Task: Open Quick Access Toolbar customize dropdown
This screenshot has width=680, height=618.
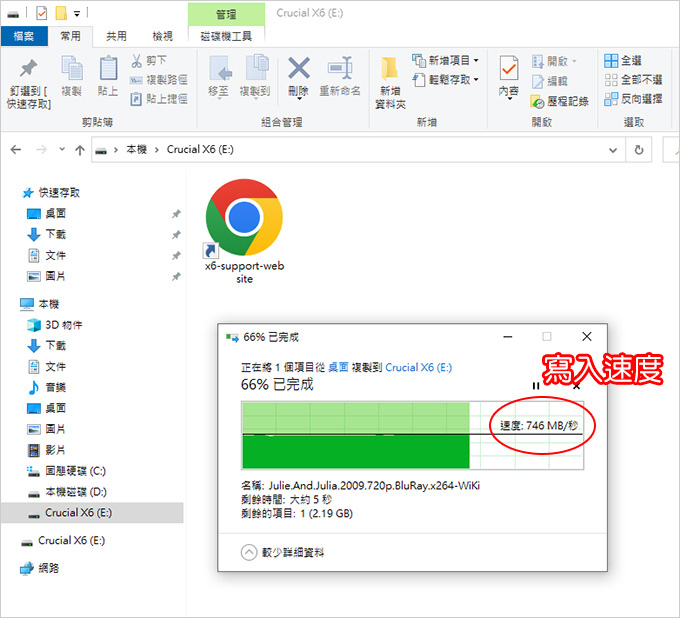Action: pyautogui.click(x=77, y=14)
